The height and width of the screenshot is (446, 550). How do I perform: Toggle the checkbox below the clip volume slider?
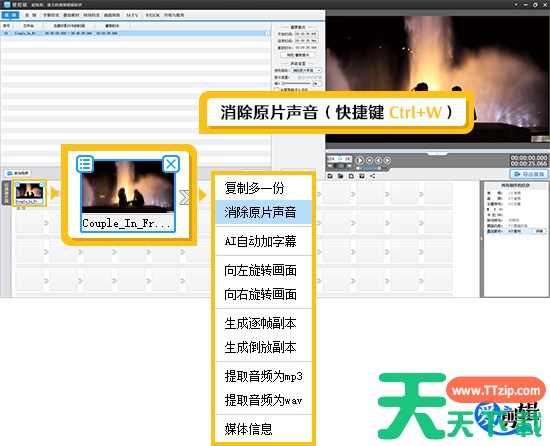(277, 90)
